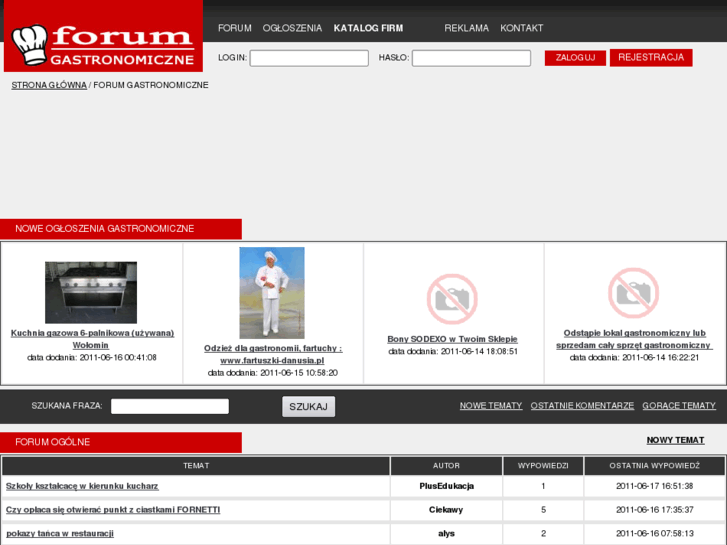Click no-photo icon above Odstąpię lokal listing
The height and width of the screenshot is (545, 727).
tap(633, 293)
